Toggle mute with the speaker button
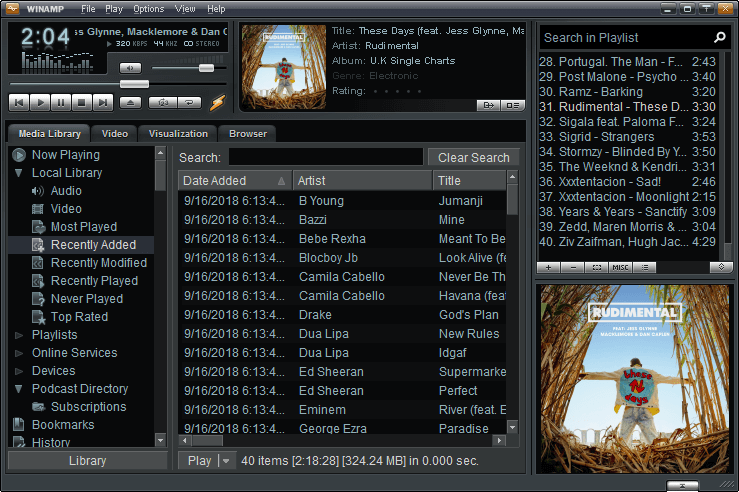 [131, 68]
